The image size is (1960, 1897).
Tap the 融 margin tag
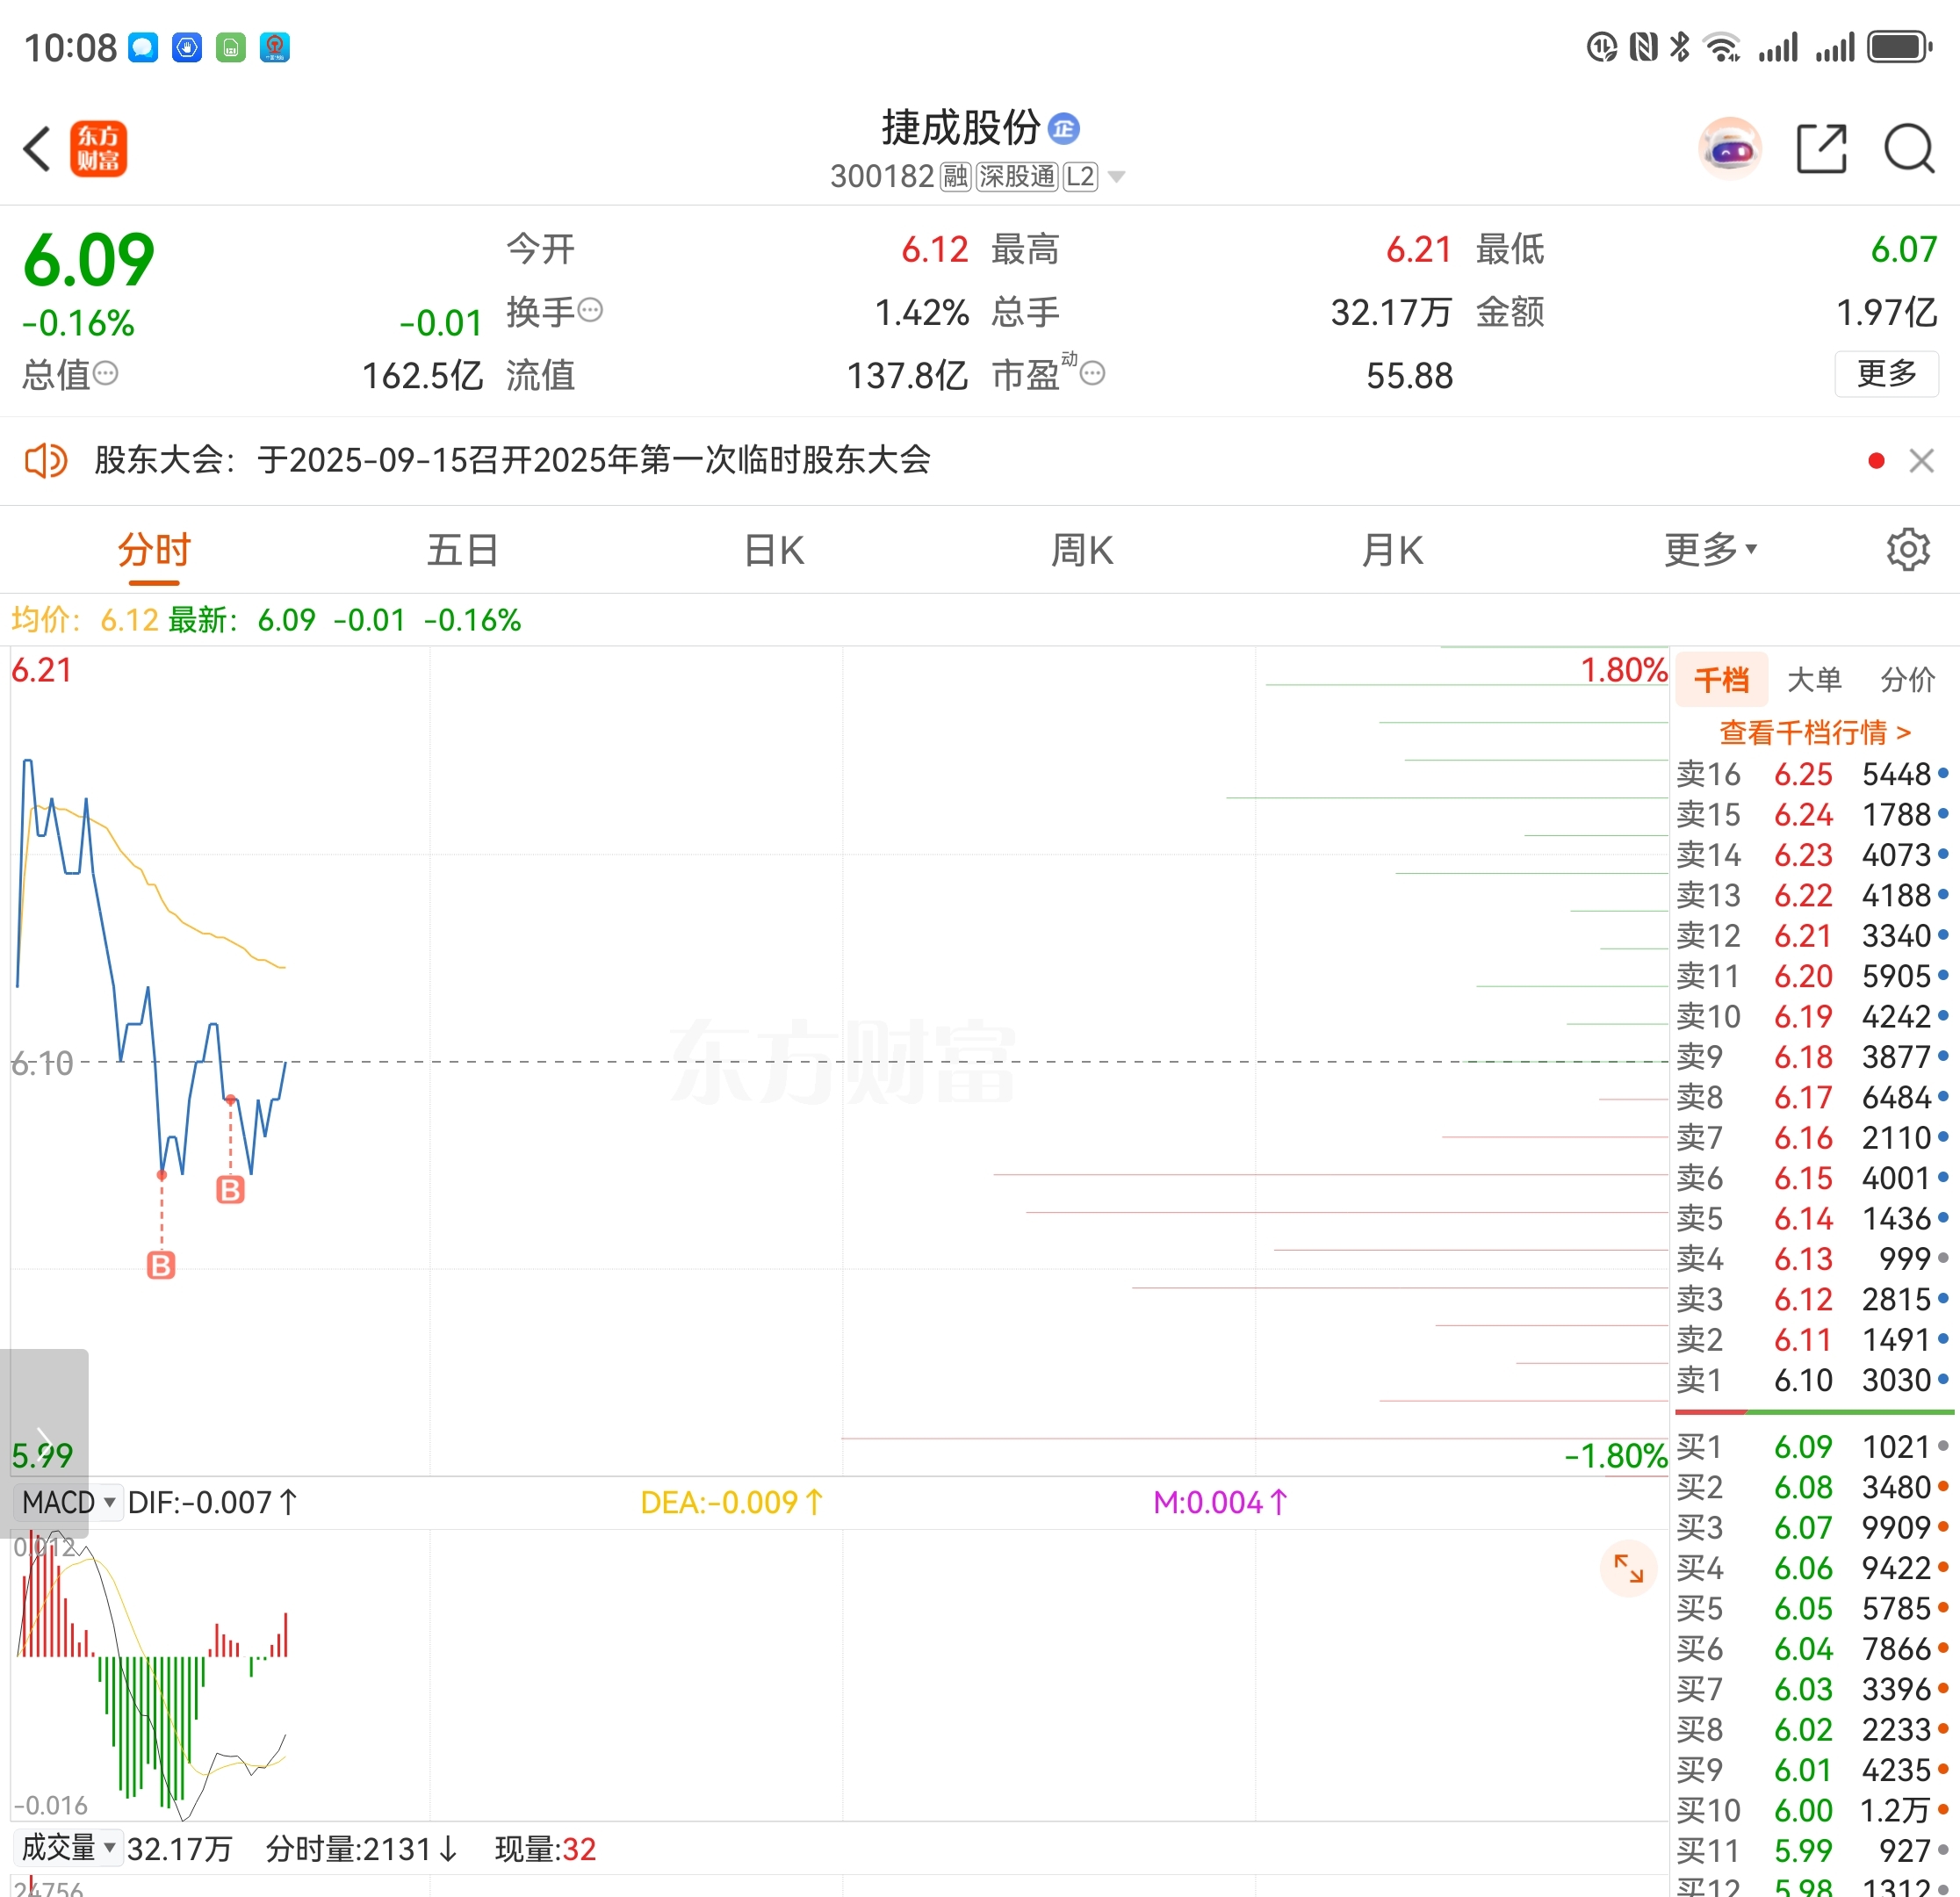click(x=955, y=177)
